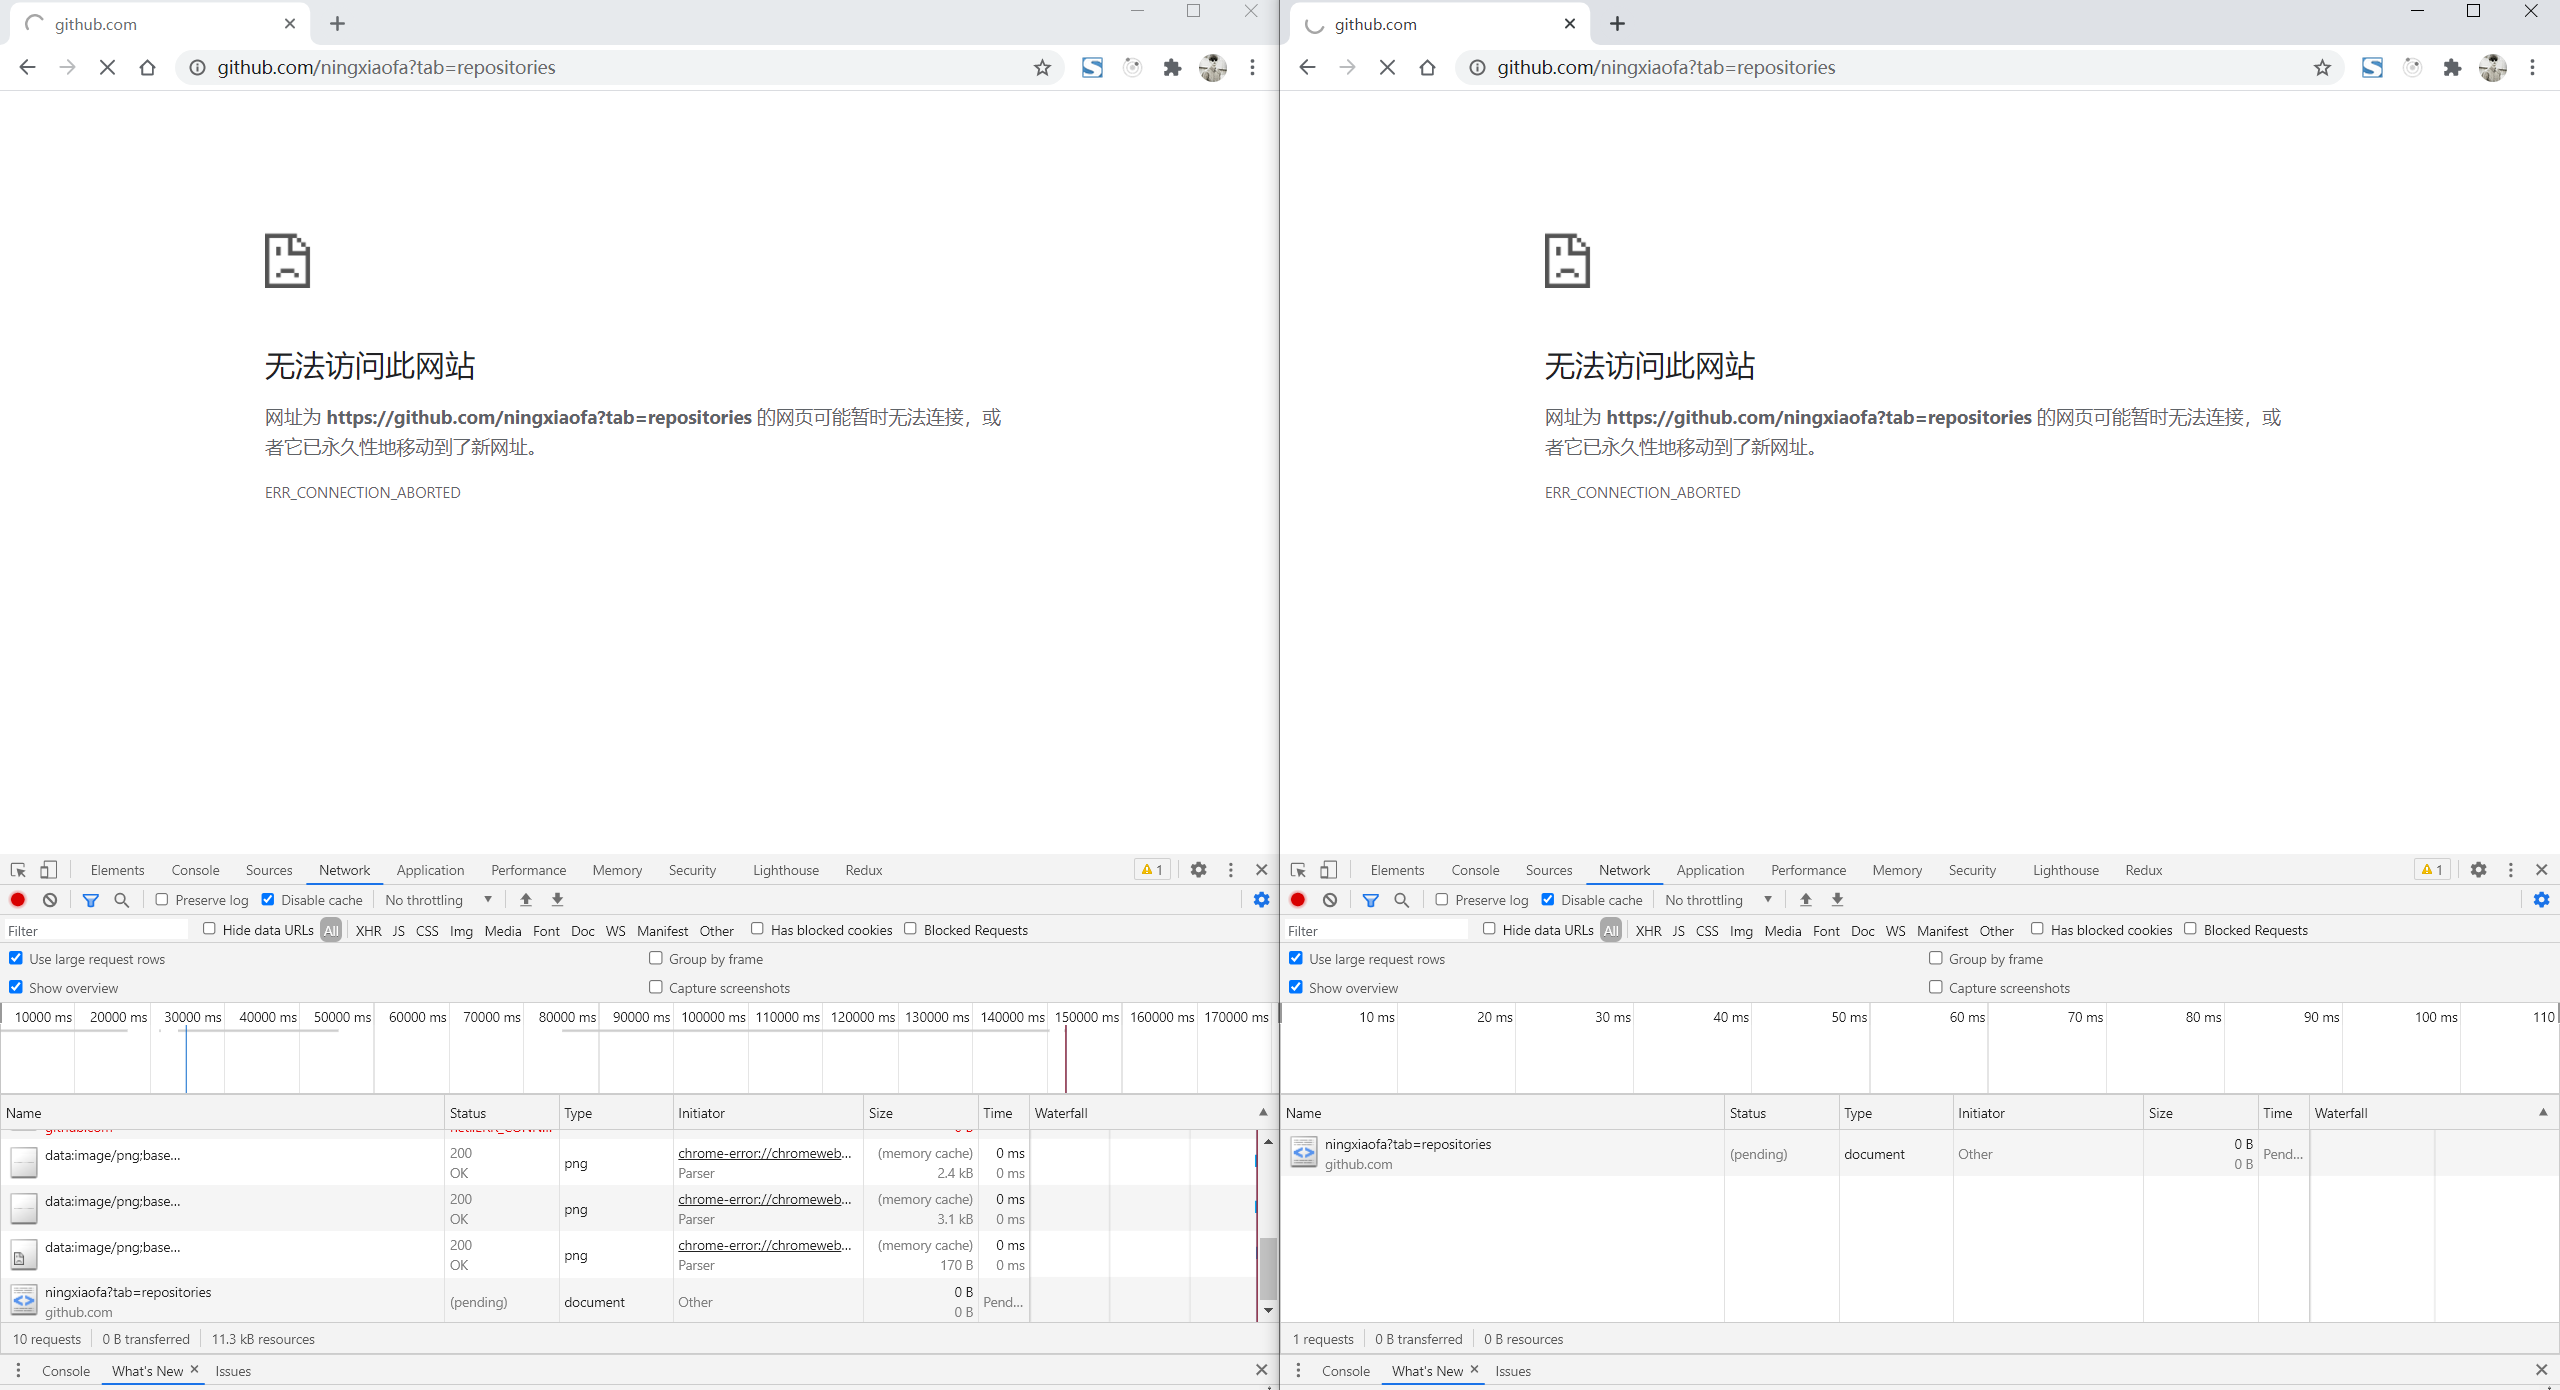Stop loading page in right browser window
Screen dimensions: 2560x1390
click(1387, 68)
